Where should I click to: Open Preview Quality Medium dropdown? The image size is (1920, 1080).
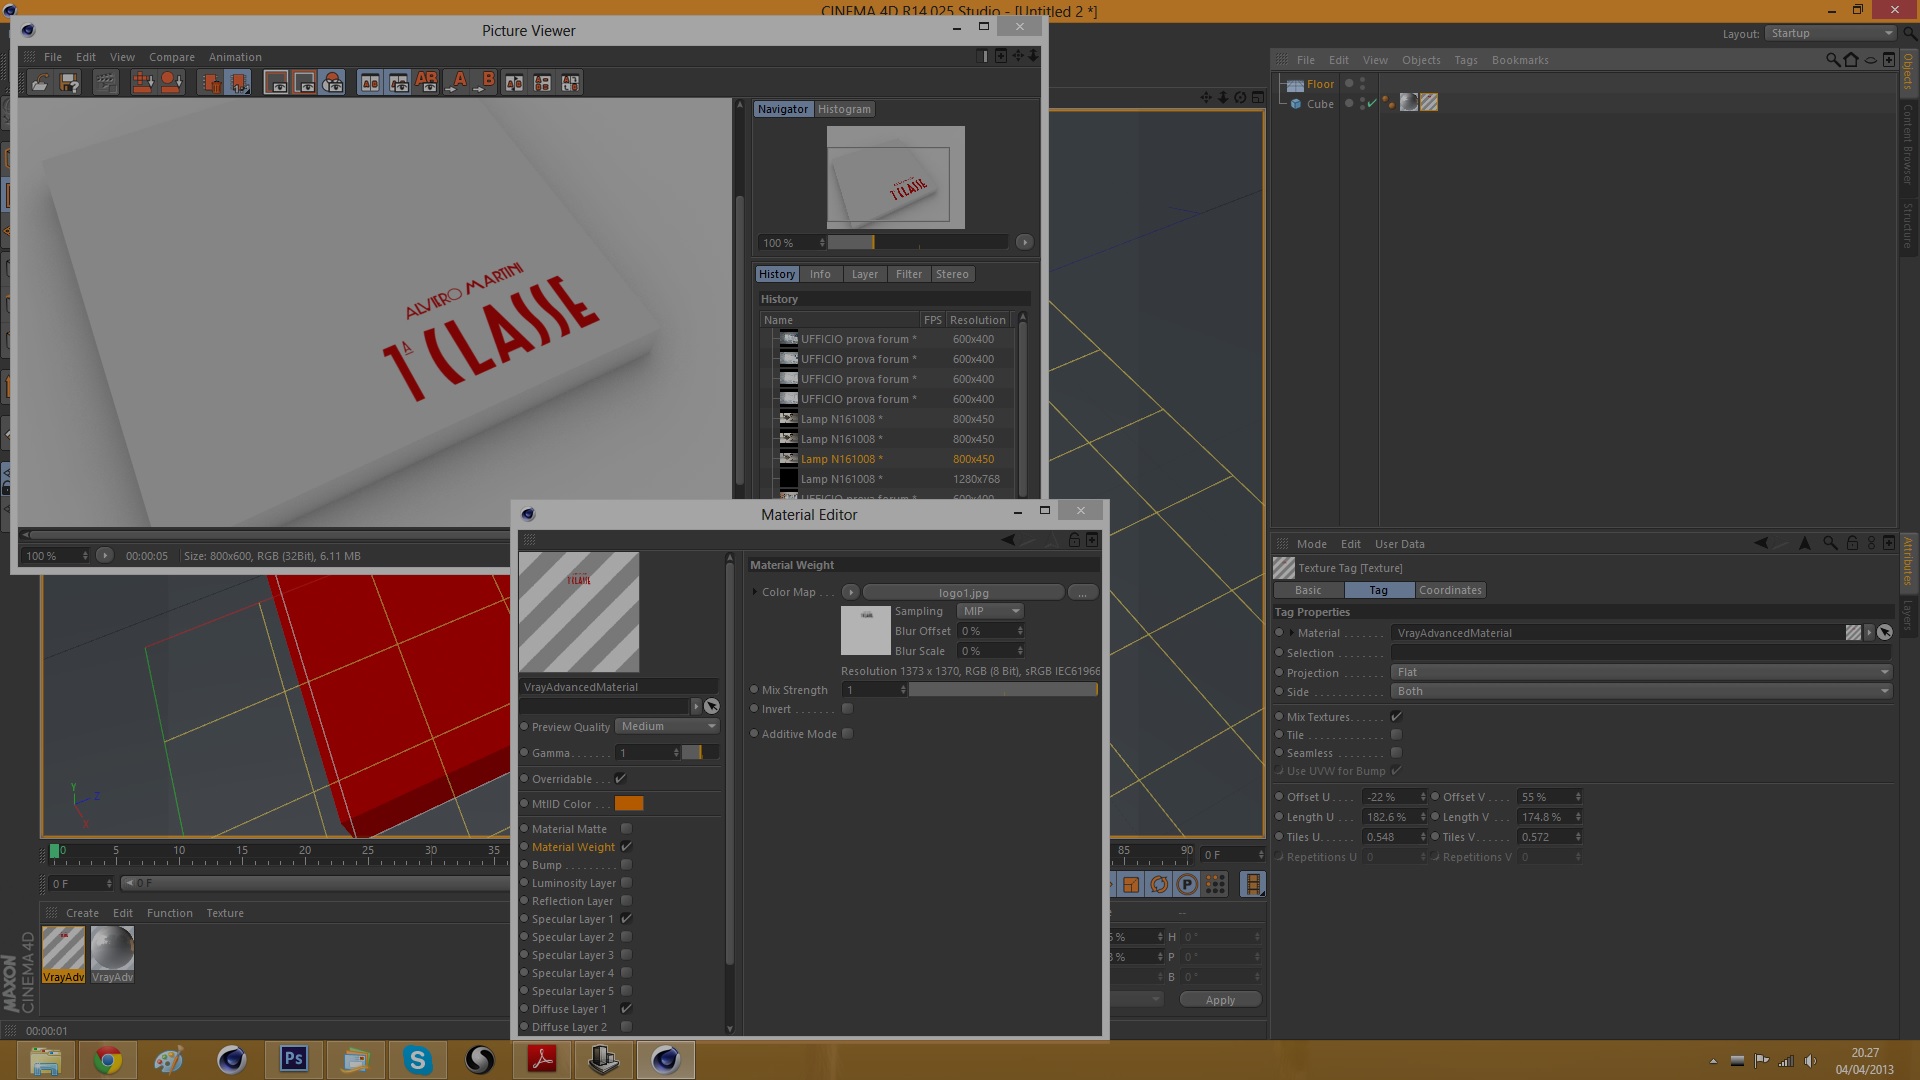click(x=666, y=727)
